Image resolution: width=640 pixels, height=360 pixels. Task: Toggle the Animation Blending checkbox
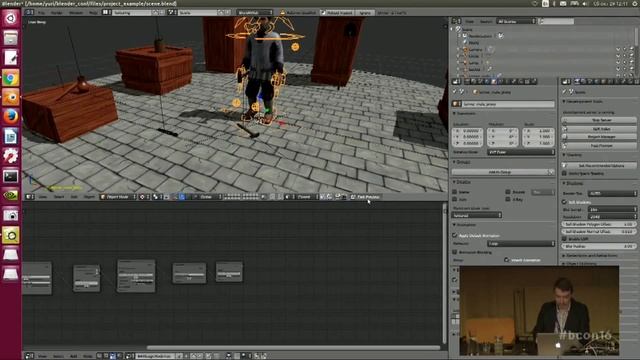click(x=455, y=252)
